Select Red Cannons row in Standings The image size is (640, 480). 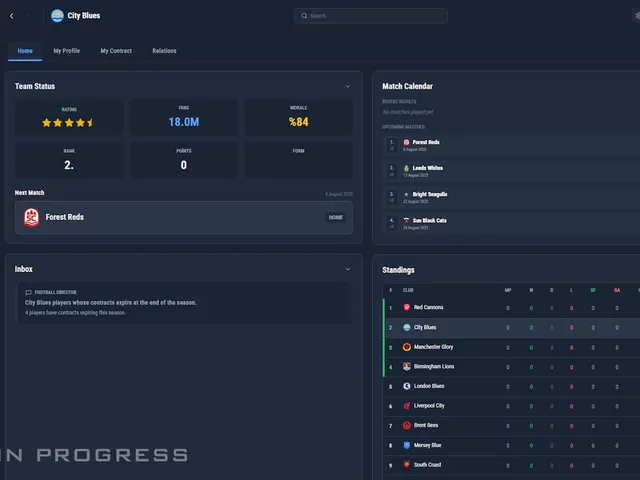[511, 308]
